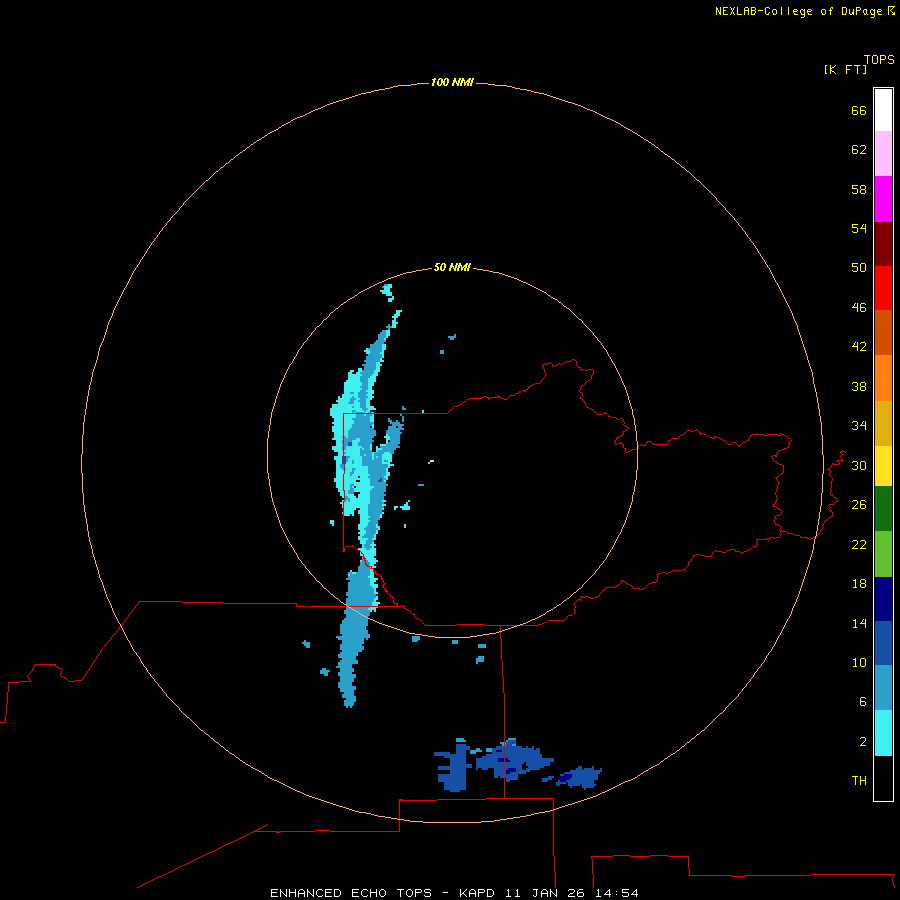This screenshot has height=900, width=900.
Task: Click the light green 26 kft swatch
Action: coord(883,554)
